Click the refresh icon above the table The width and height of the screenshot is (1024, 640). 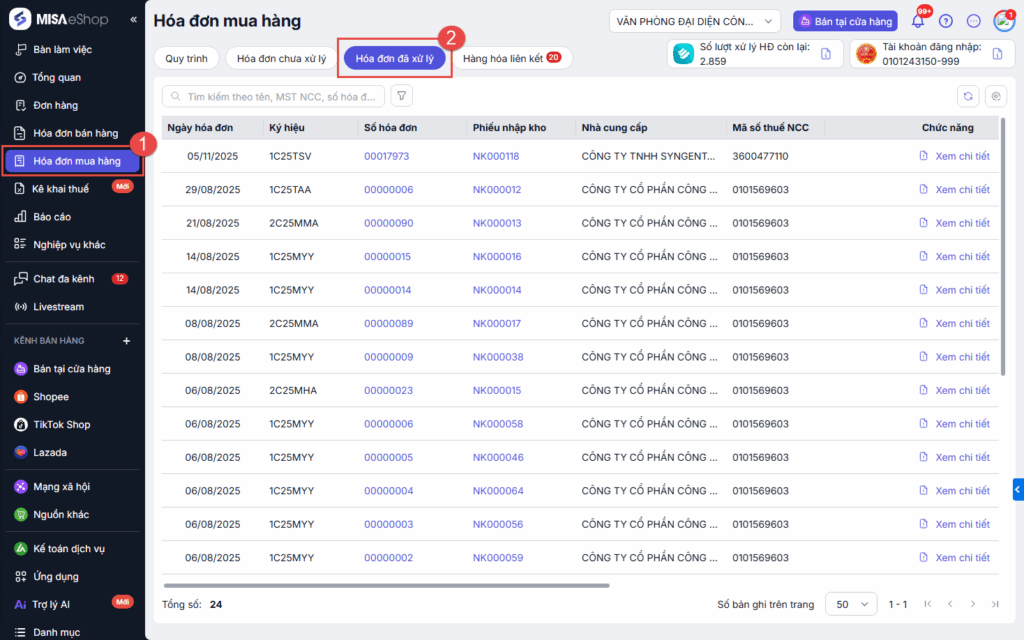967,96
